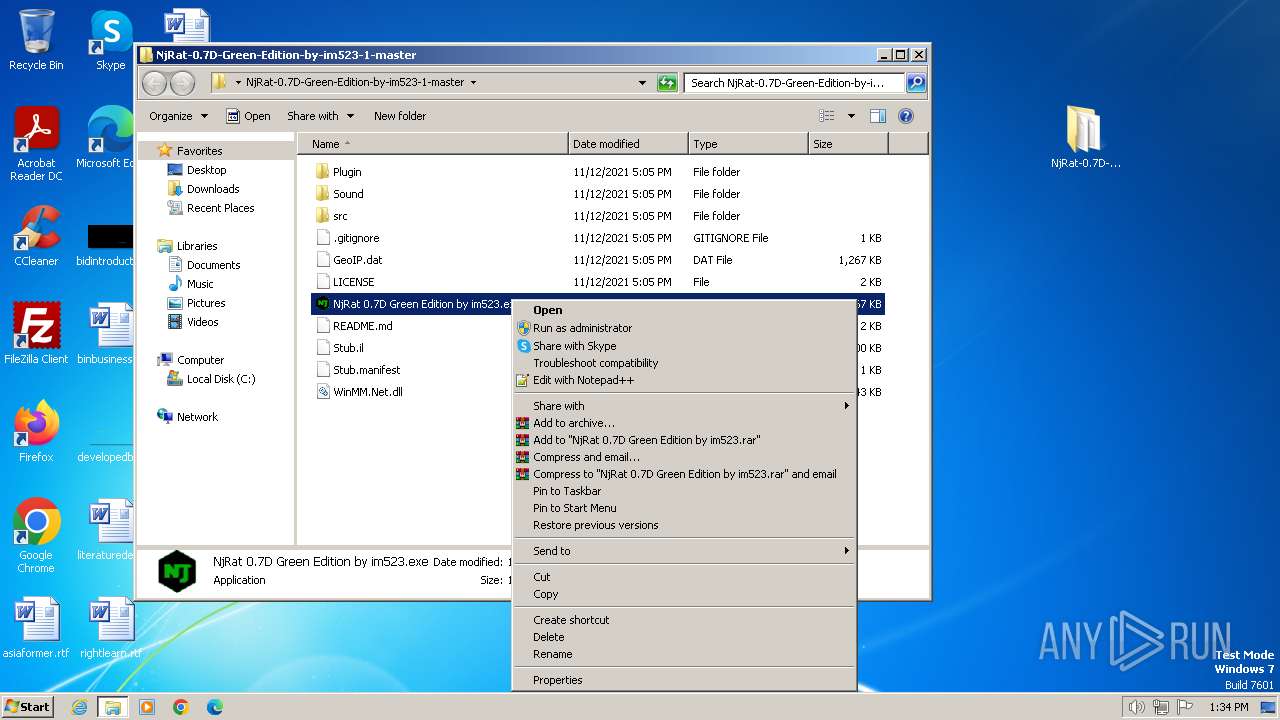Refresh the folder with green arrows button

667,83
